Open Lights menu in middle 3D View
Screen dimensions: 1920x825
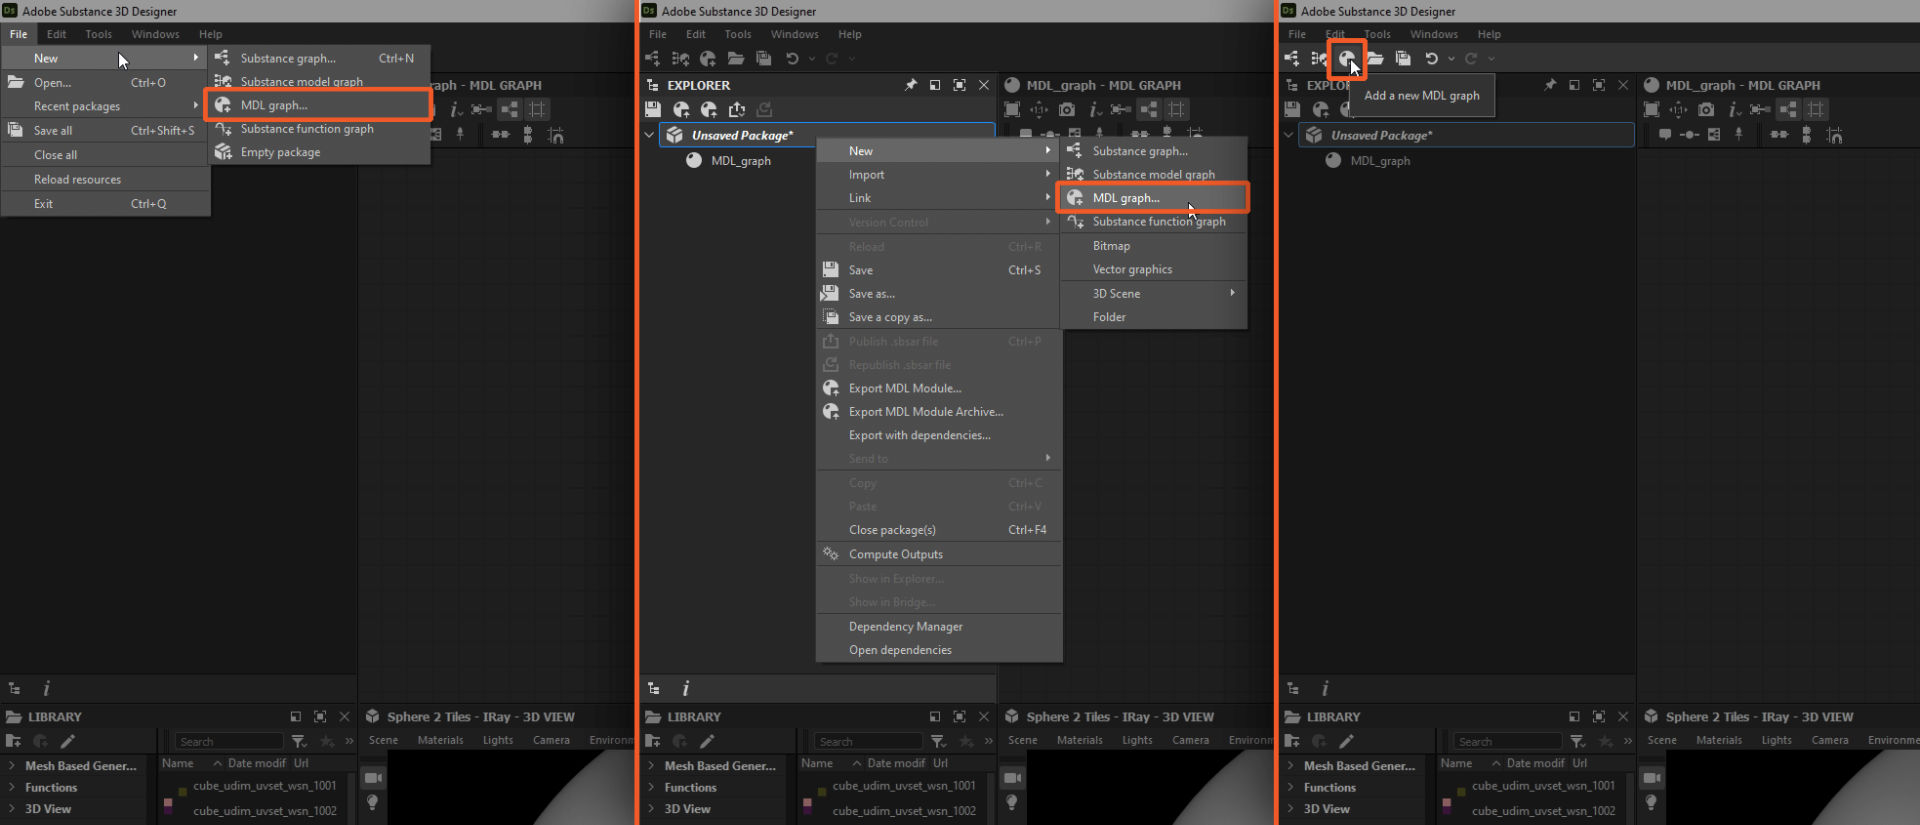pos(1137,740)
